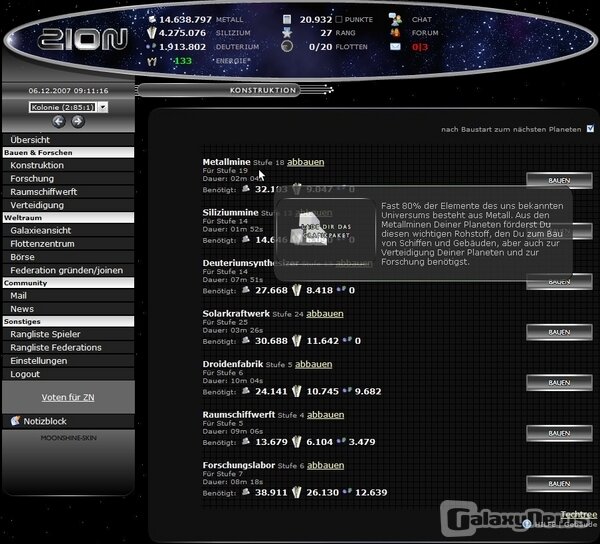Click the help icon near Gebäude
This screenshot has width=600, height=544.
pyautogui.click(x=527, y=524)
